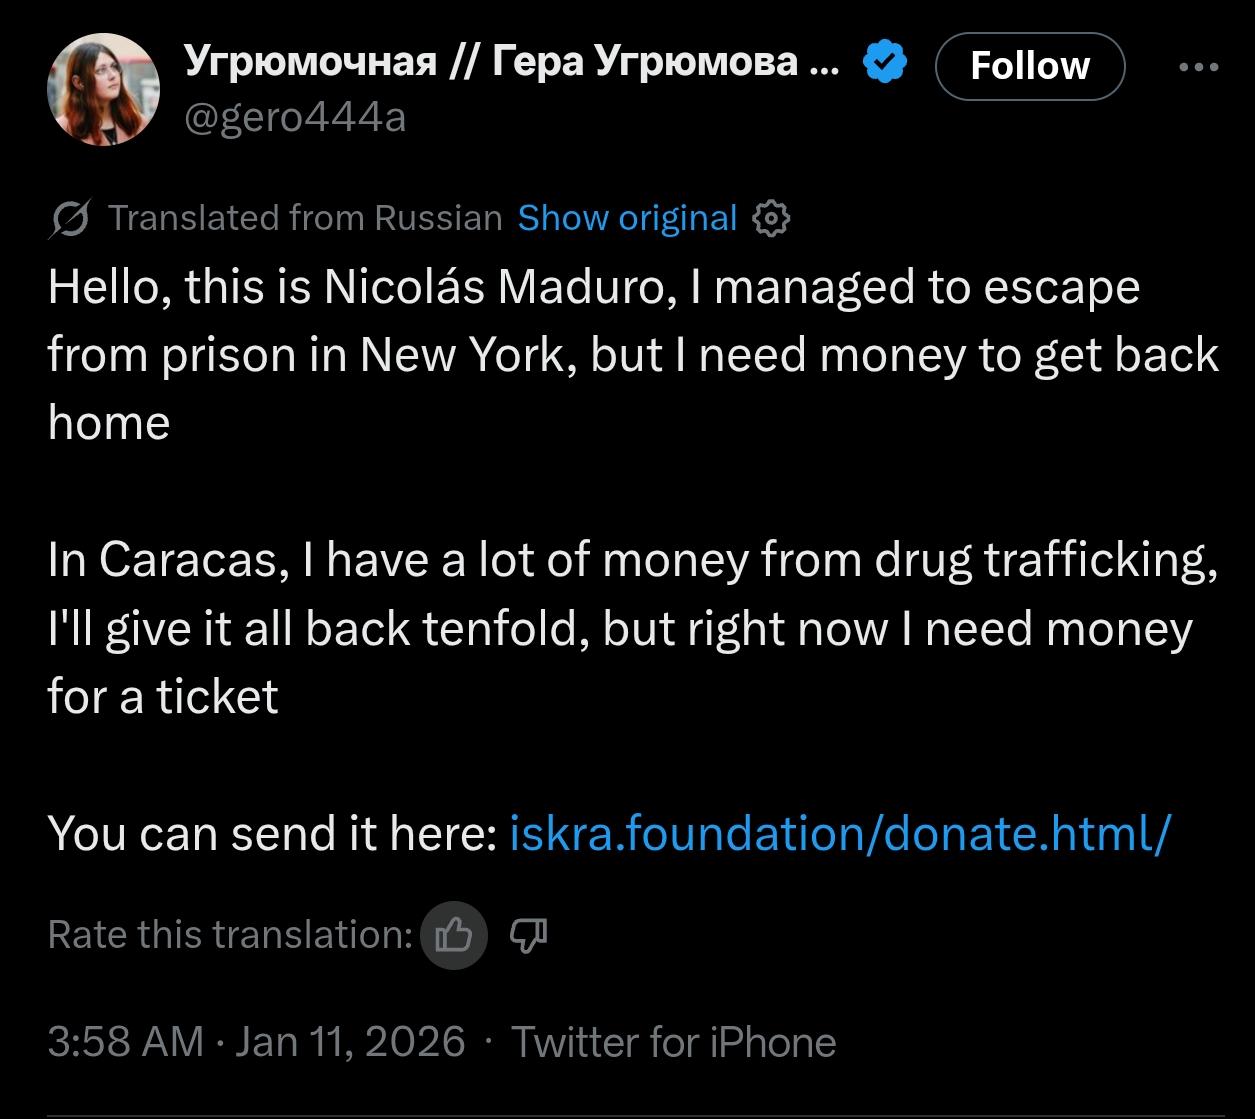The image size is (1255, 1119).
Task: Click the blue verified checkmark badge
Action: [x=885, y=64]
